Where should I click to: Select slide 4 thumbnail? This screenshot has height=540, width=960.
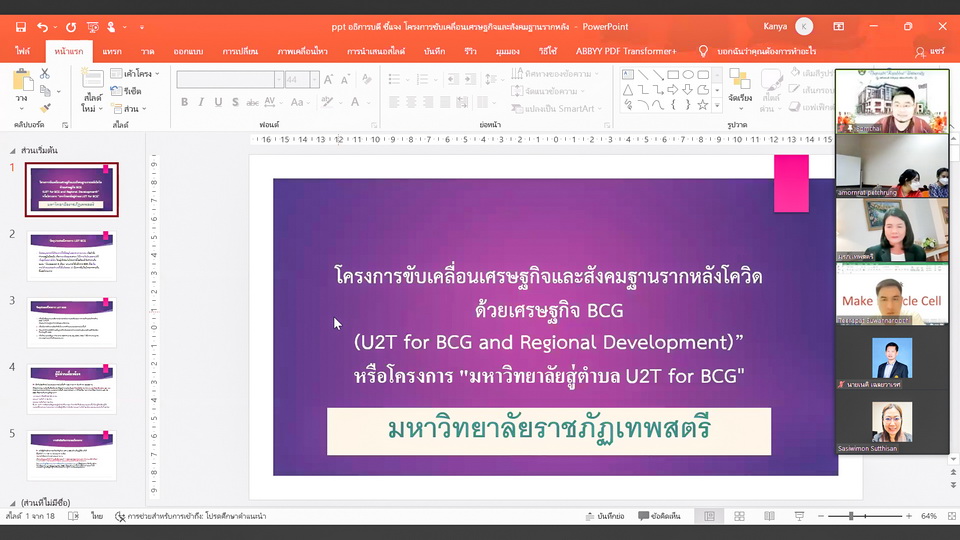(x=72, y=389)
